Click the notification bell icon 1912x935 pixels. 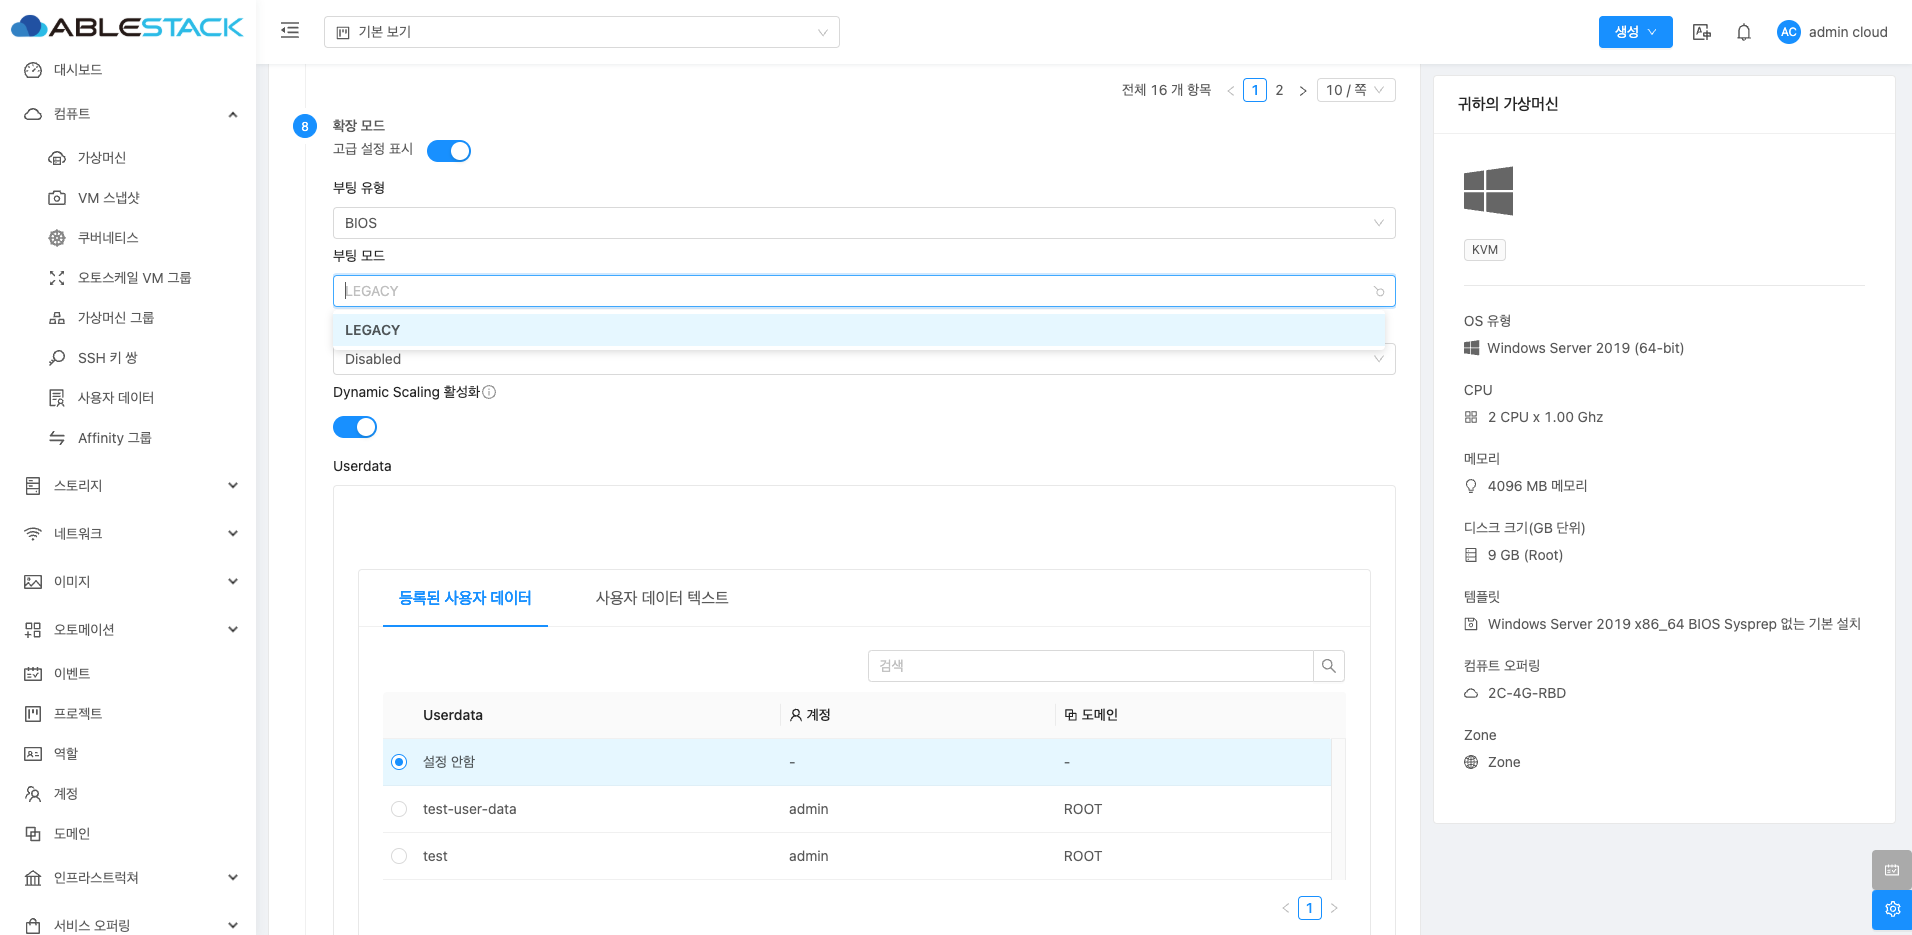(x=1743, y=32)
